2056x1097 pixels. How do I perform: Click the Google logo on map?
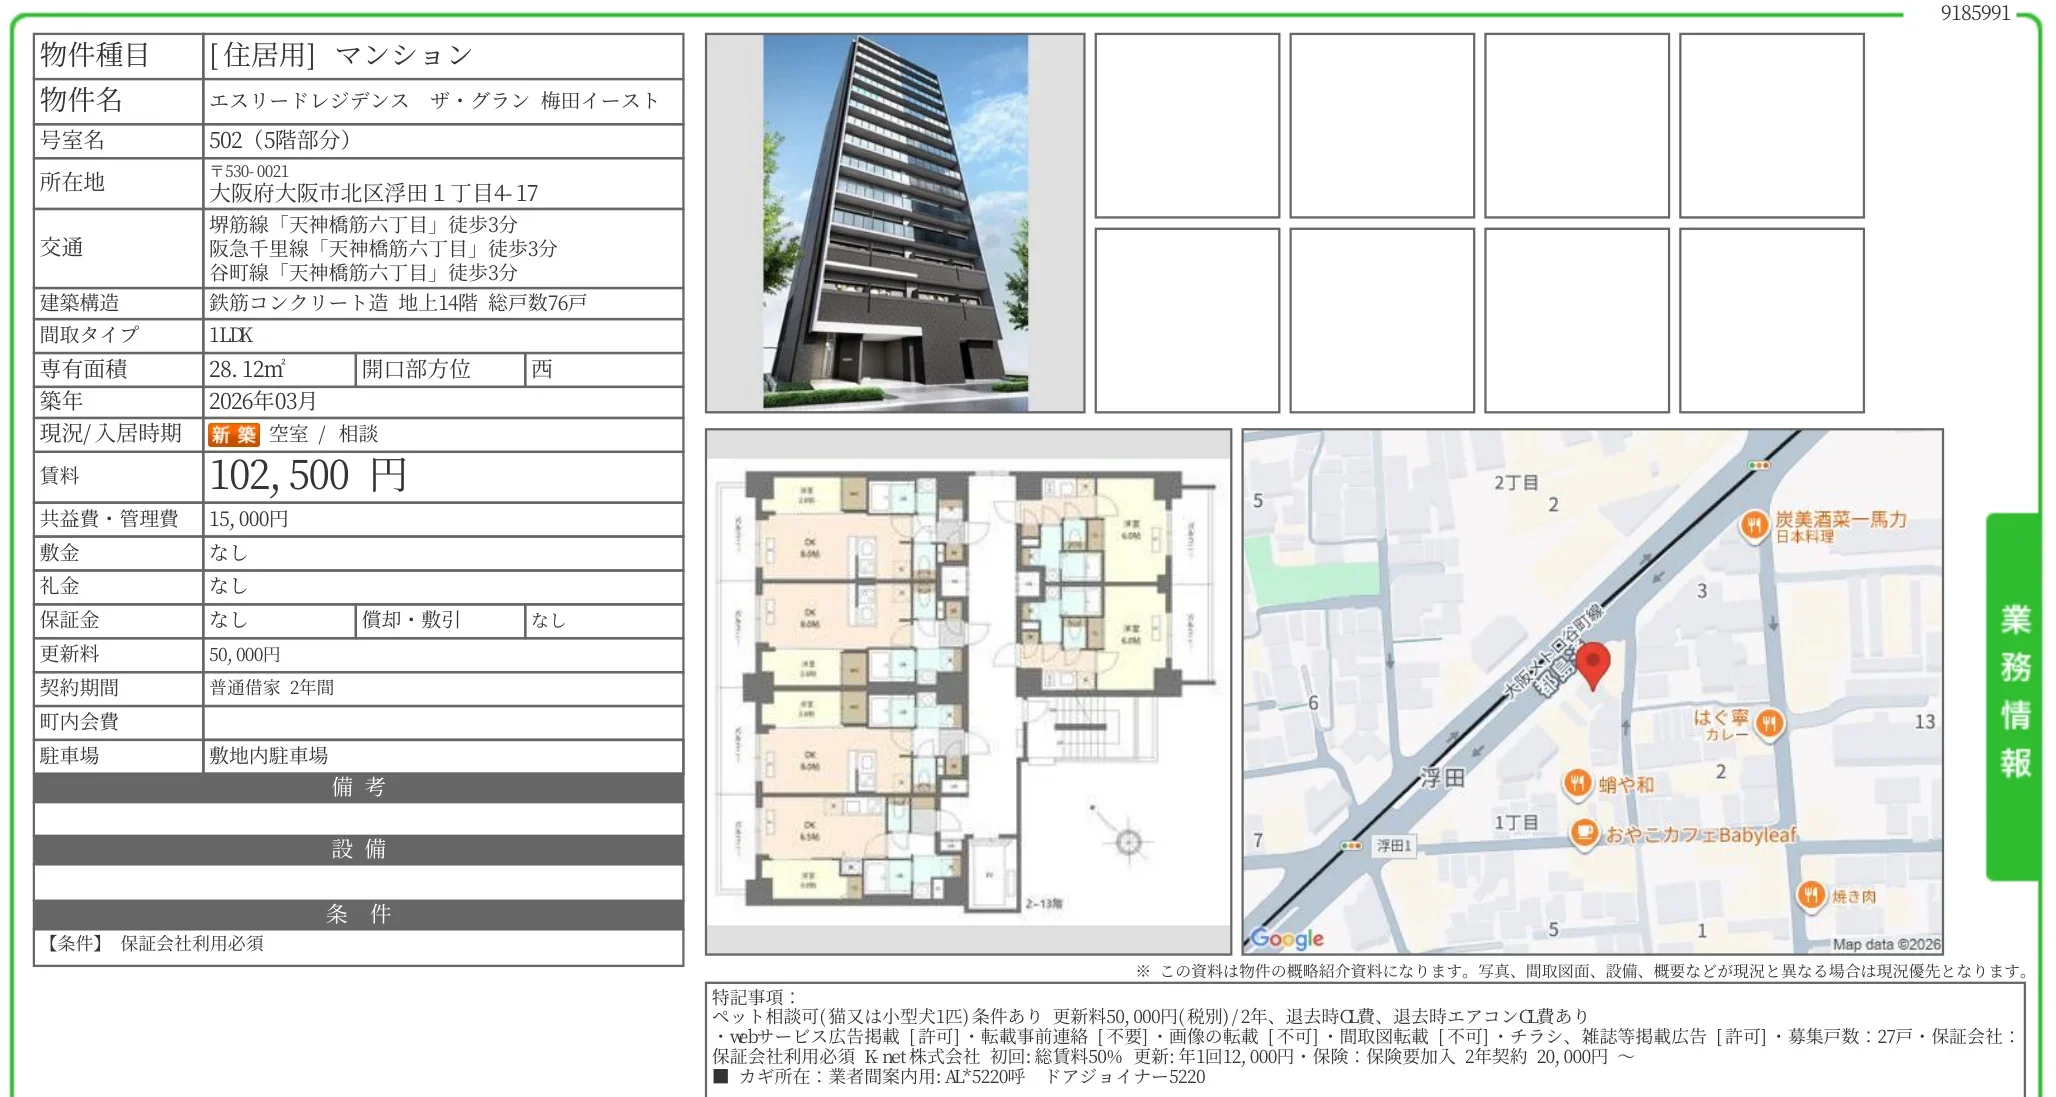click(x=1287, y=938)
